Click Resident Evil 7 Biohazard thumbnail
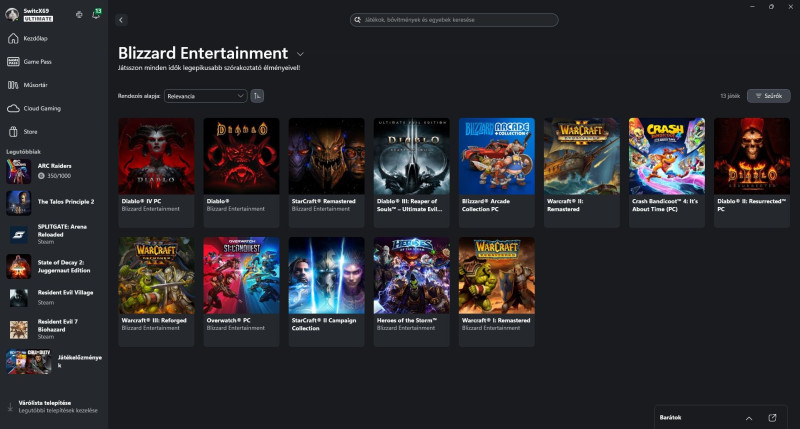The image size is (800, 429). pyautogui.click(x=18, y=330)
